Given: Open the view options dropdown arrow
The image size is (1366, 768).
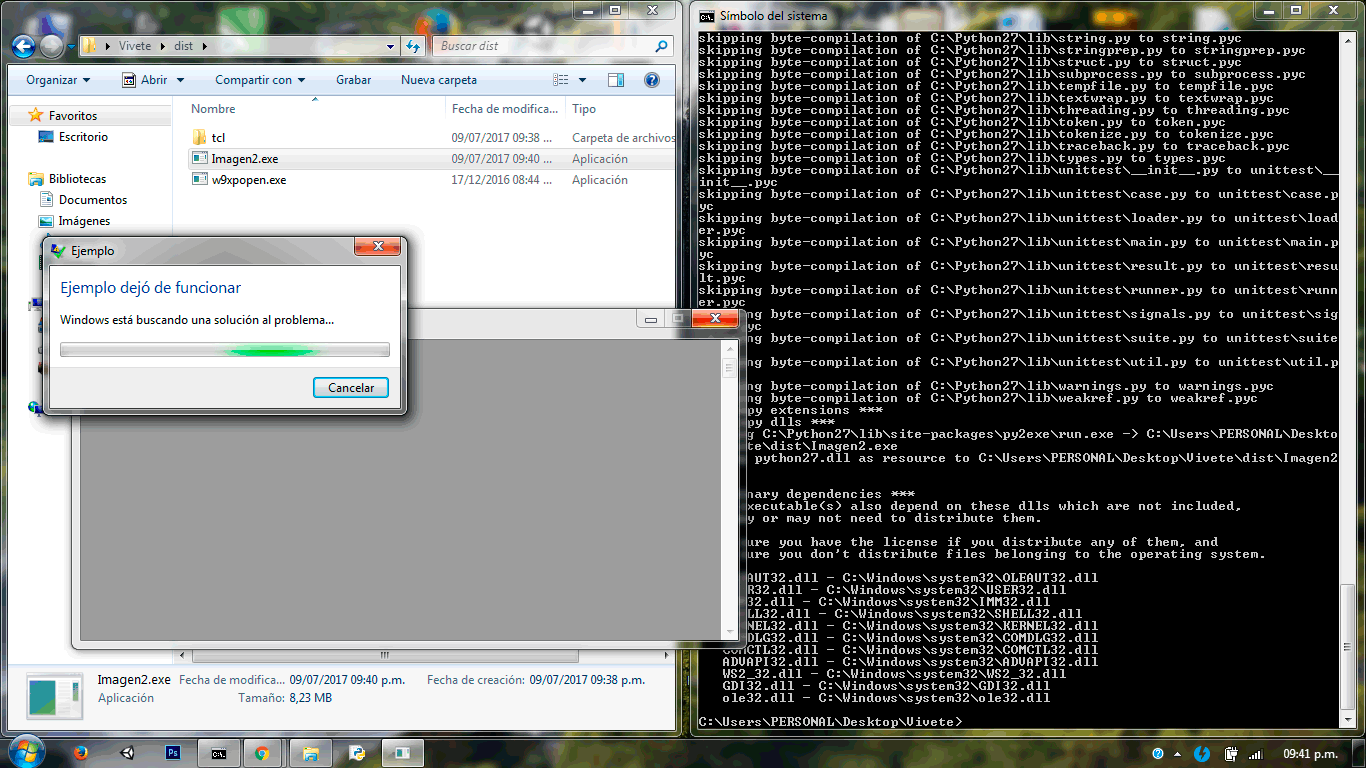Looking at the screenshot, I should (582, 80).
